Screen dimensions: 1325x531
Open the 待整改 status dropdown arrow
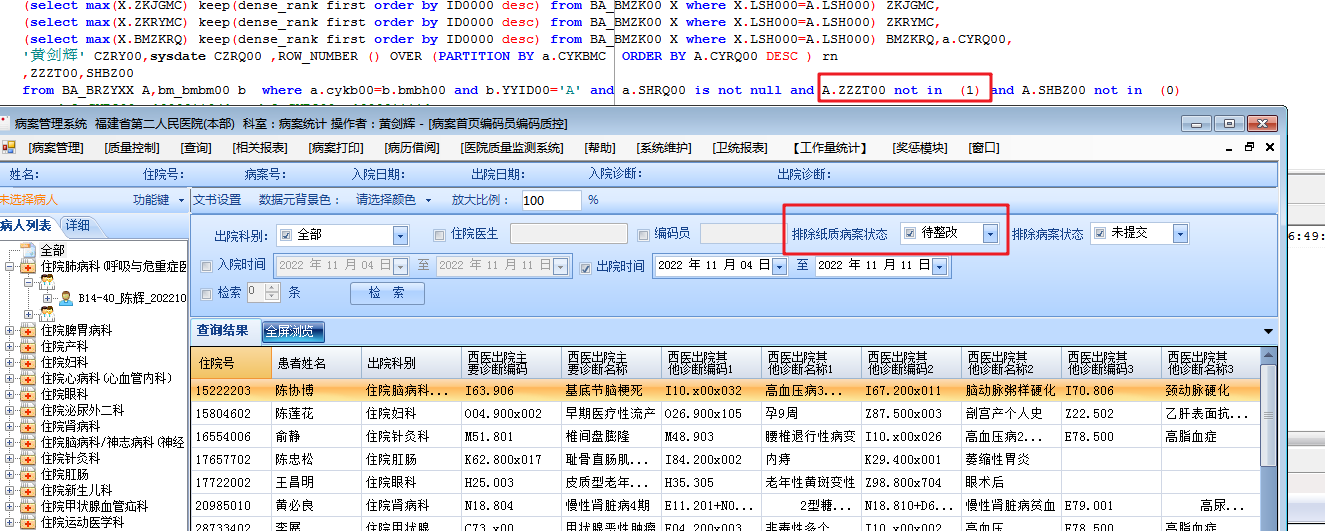click(x=990, y=234)
